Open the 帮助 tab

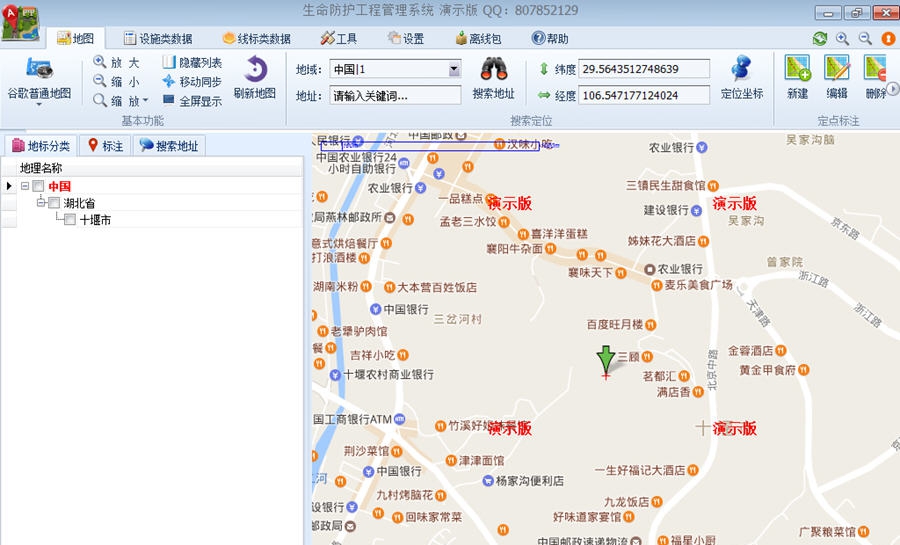[x=550, y=38]
